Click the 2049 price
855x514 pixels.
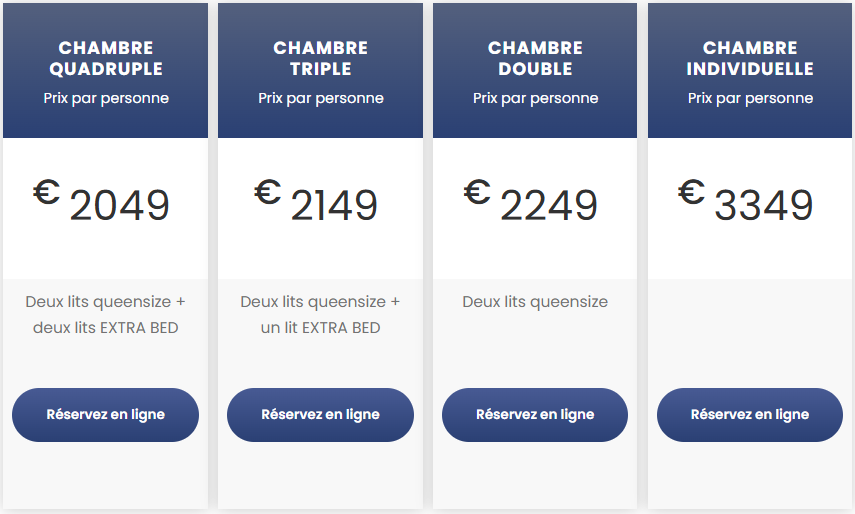[x=119, y=206]
